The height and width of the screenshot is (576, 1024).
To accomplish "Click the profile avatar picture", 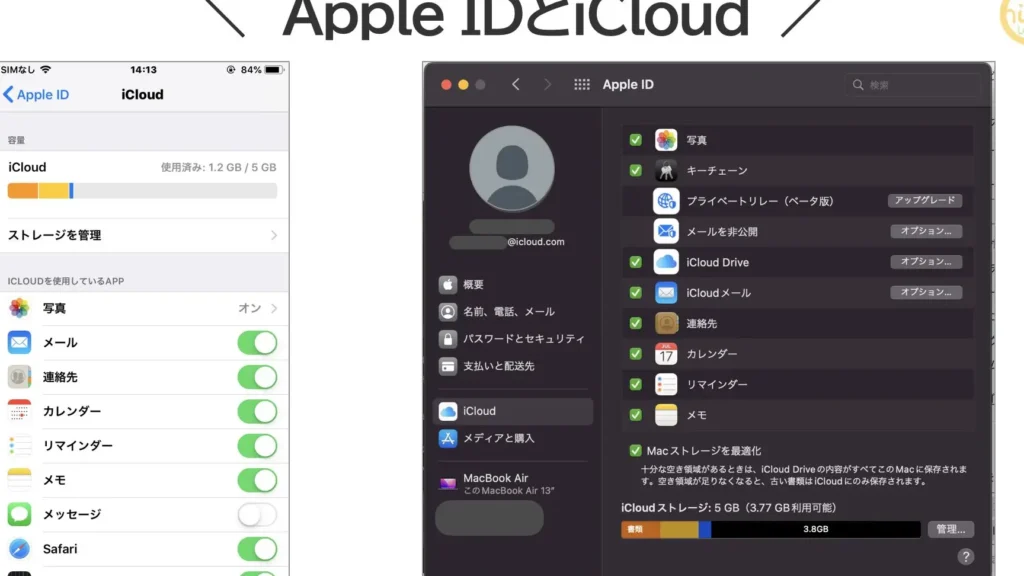I will click(x=512, y=168).
